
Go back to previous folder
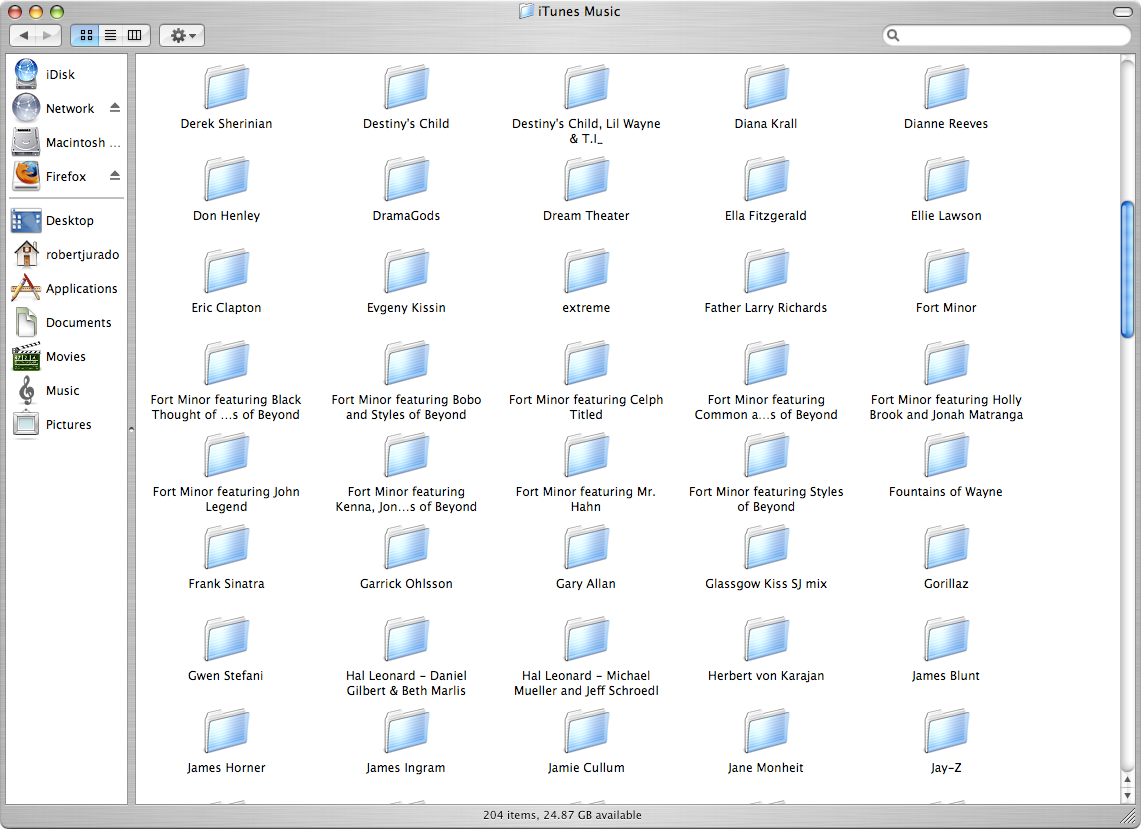[x=23, y=35]
